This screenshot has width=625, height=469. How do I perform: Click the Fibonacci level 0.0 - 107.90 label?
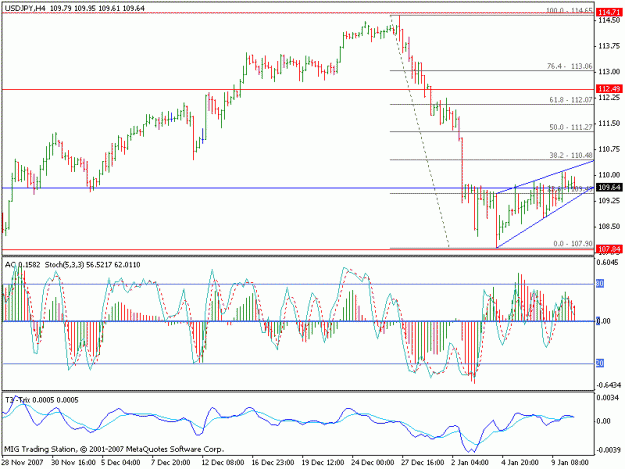pos(573,243)
